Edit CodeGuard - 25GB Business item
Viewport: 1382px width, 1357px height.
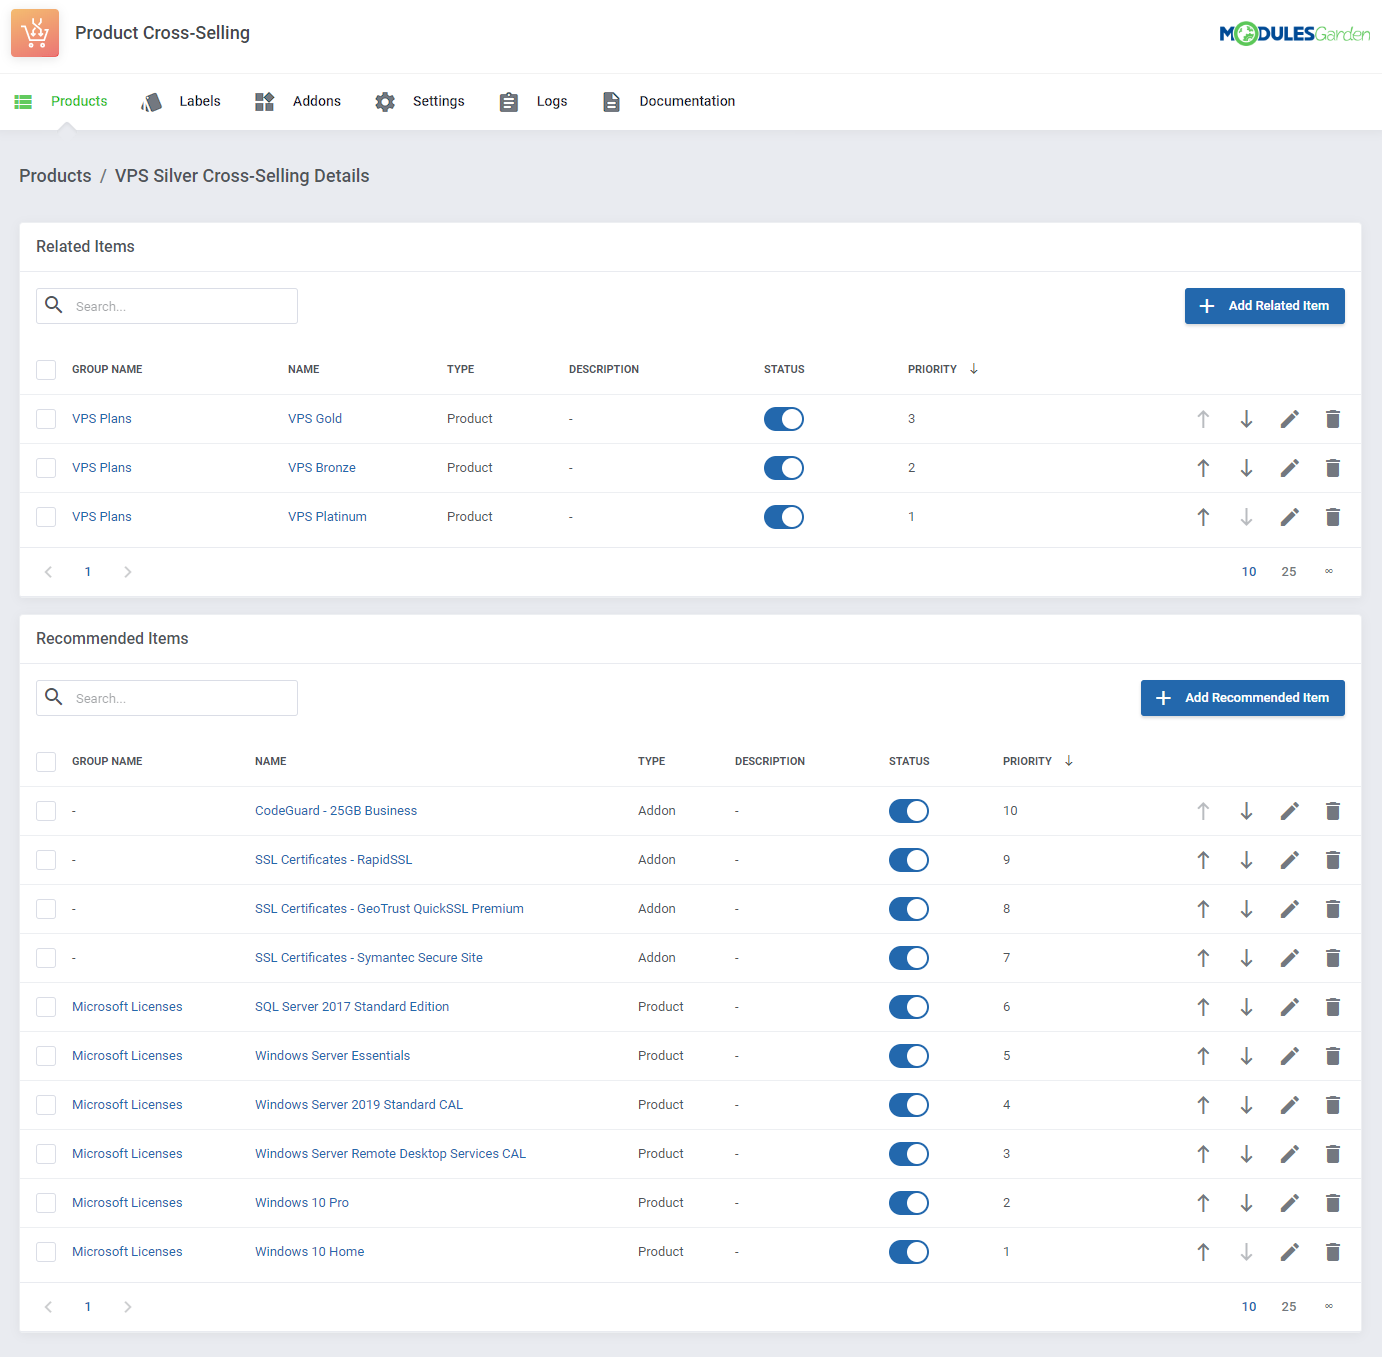(1290, 811)
